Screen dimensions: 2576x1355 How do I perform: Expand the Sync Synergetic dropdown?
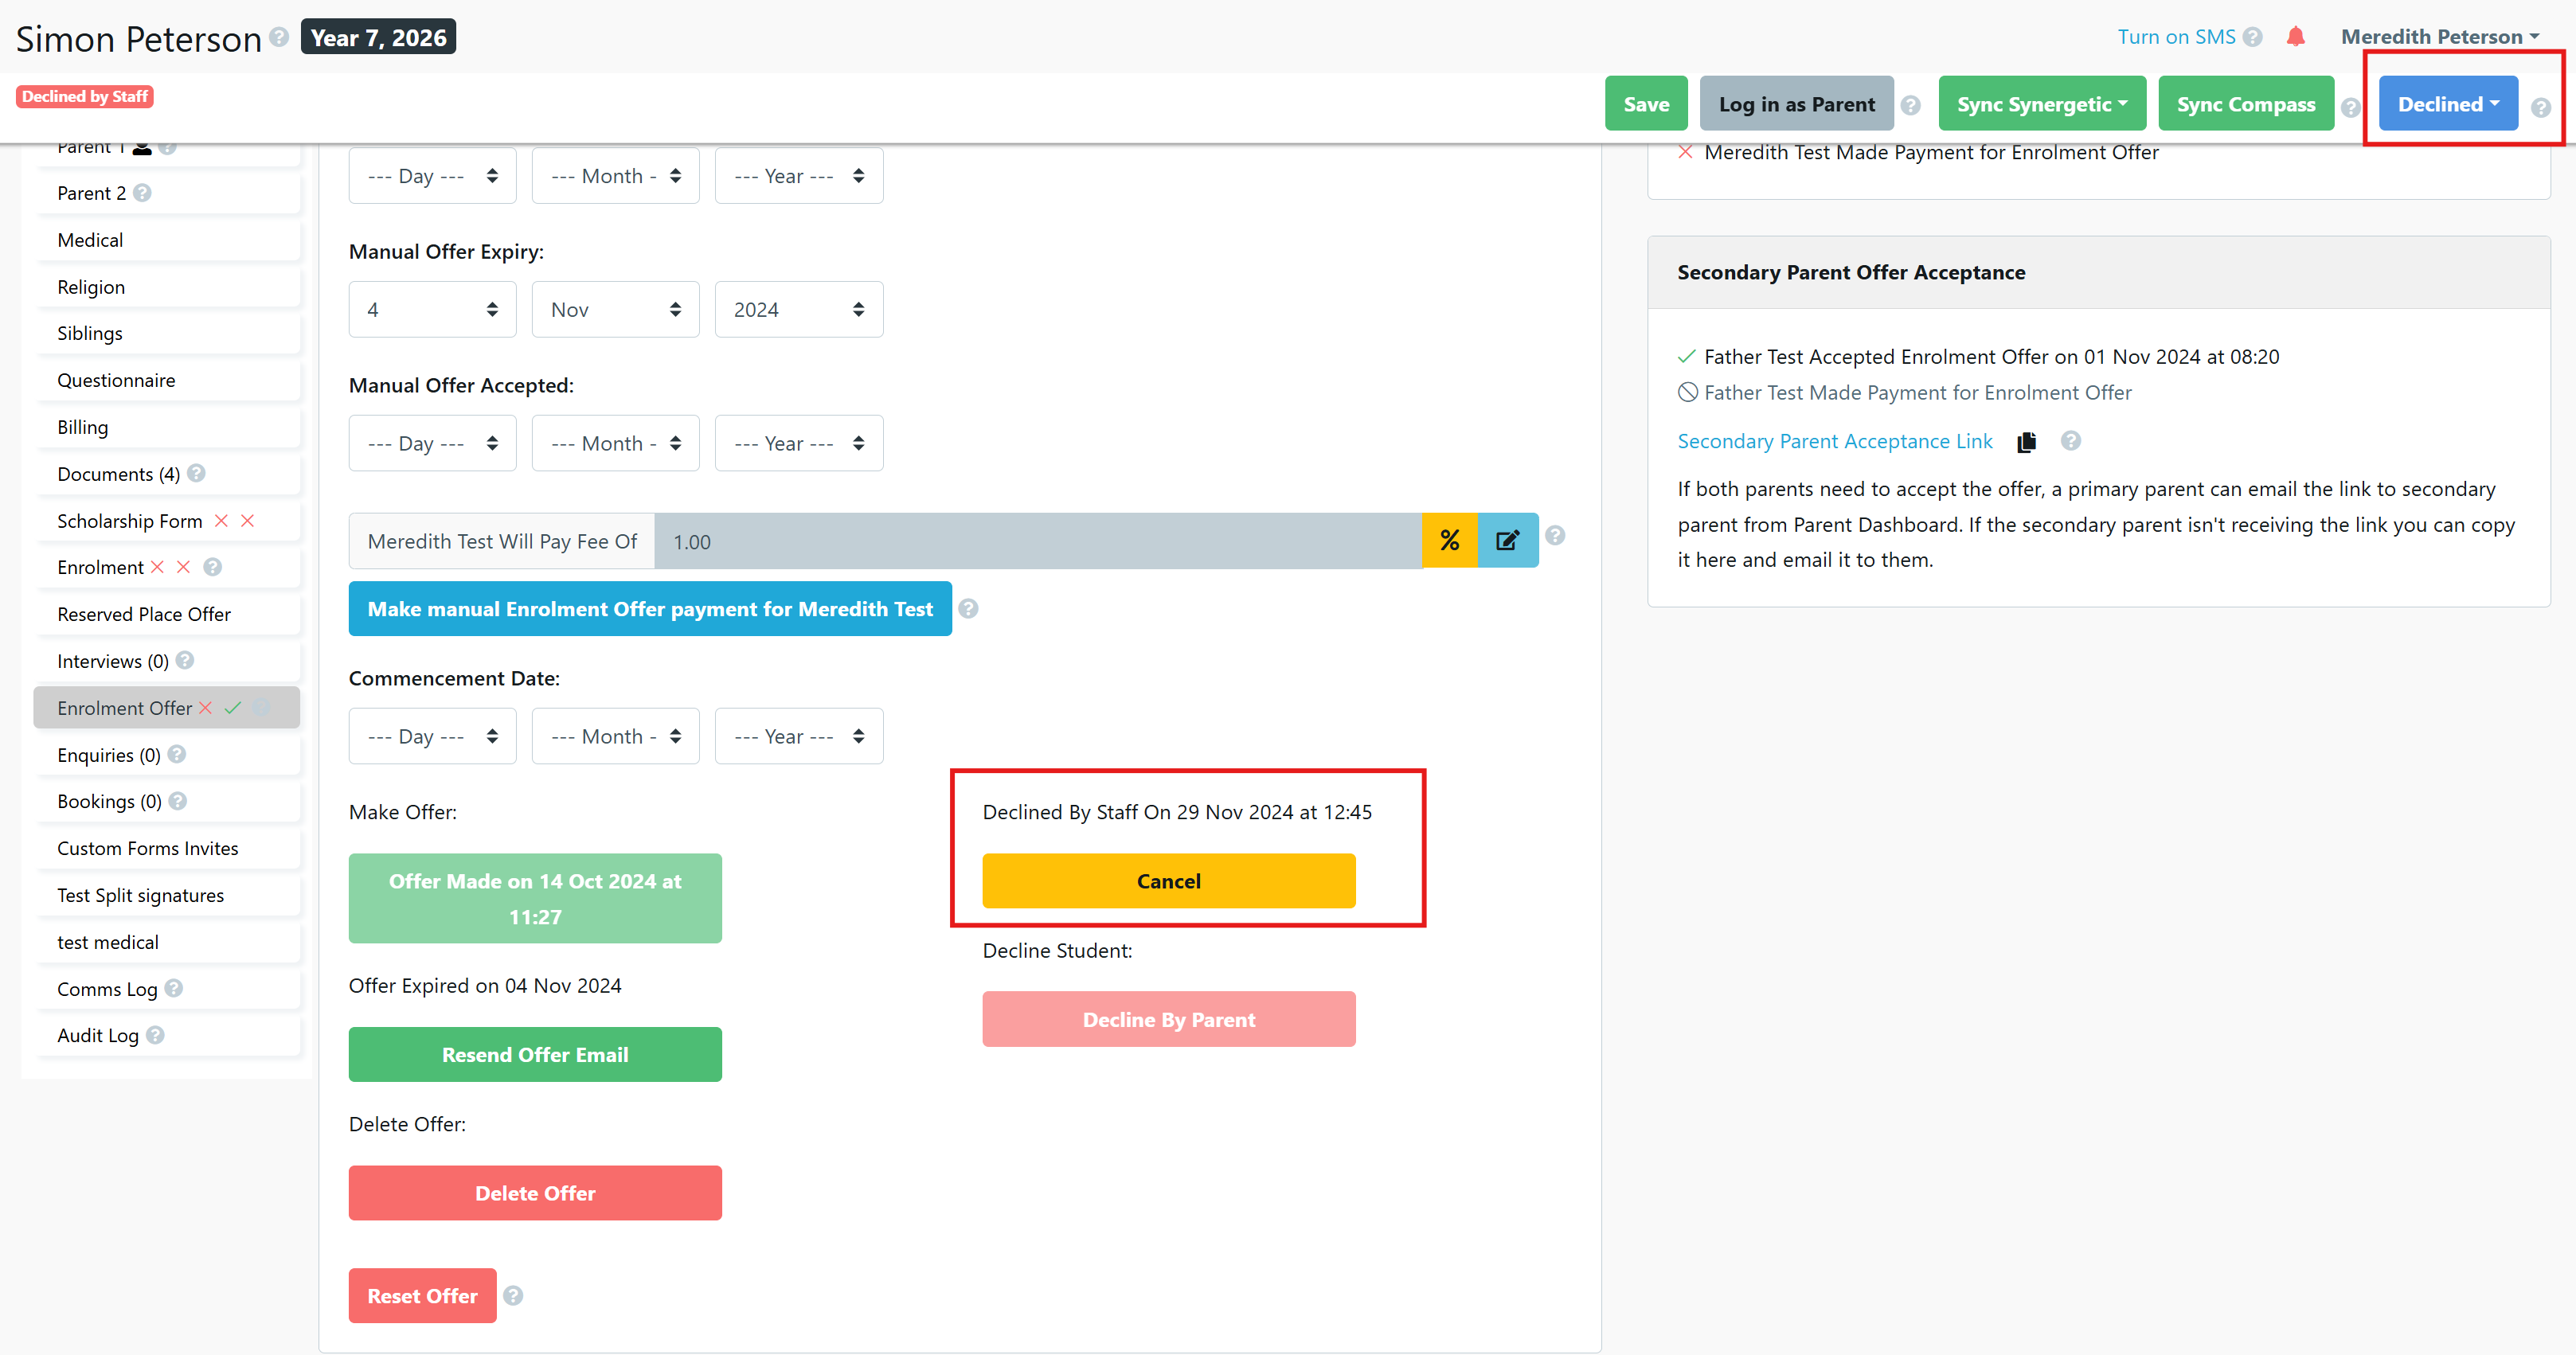[2041, 104]
